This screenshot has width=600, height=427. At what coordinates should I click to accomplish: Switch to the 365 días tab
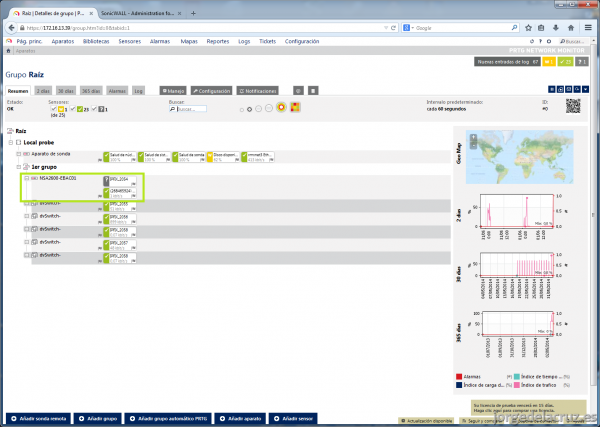91,91
